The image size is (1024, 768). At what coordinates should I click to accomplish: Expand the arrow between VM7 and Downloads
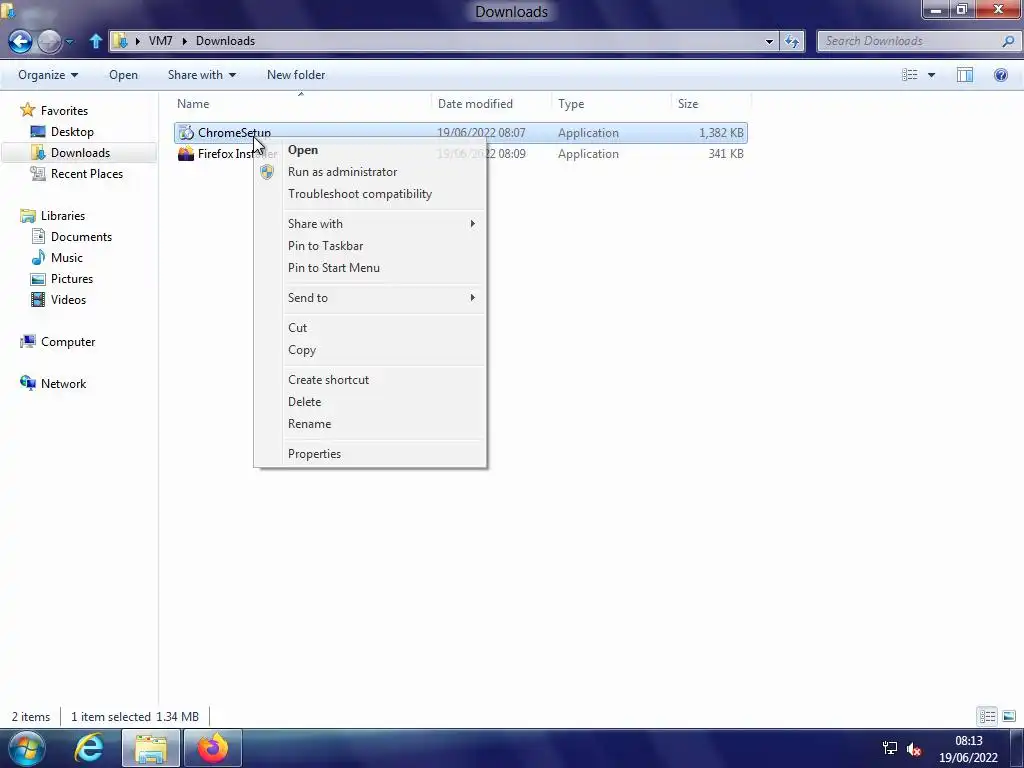pyautogui.click(x=184, y=40)
